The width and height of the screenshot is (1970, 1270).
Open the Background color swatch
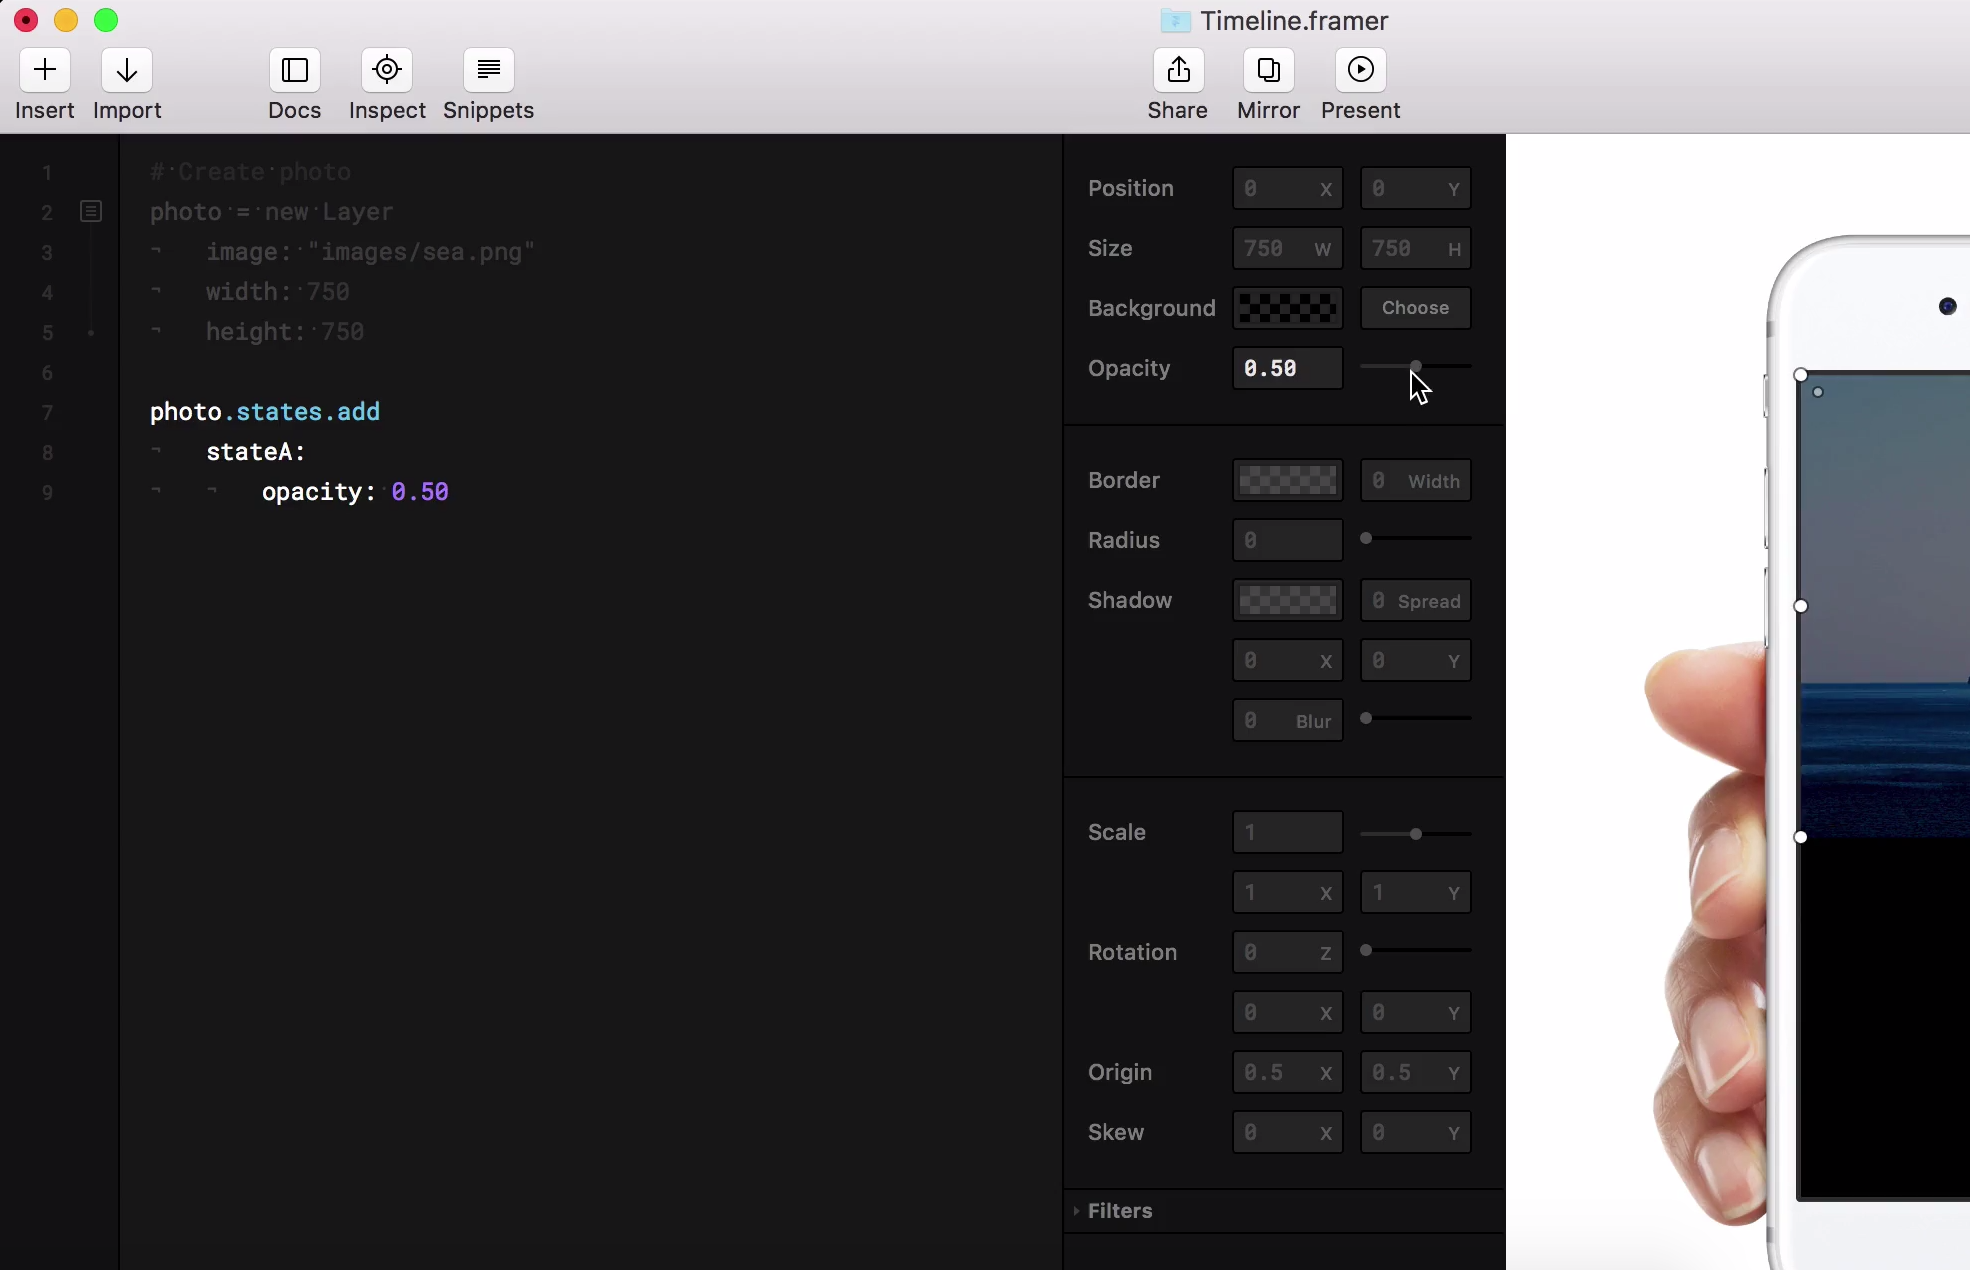point(1288,308)
